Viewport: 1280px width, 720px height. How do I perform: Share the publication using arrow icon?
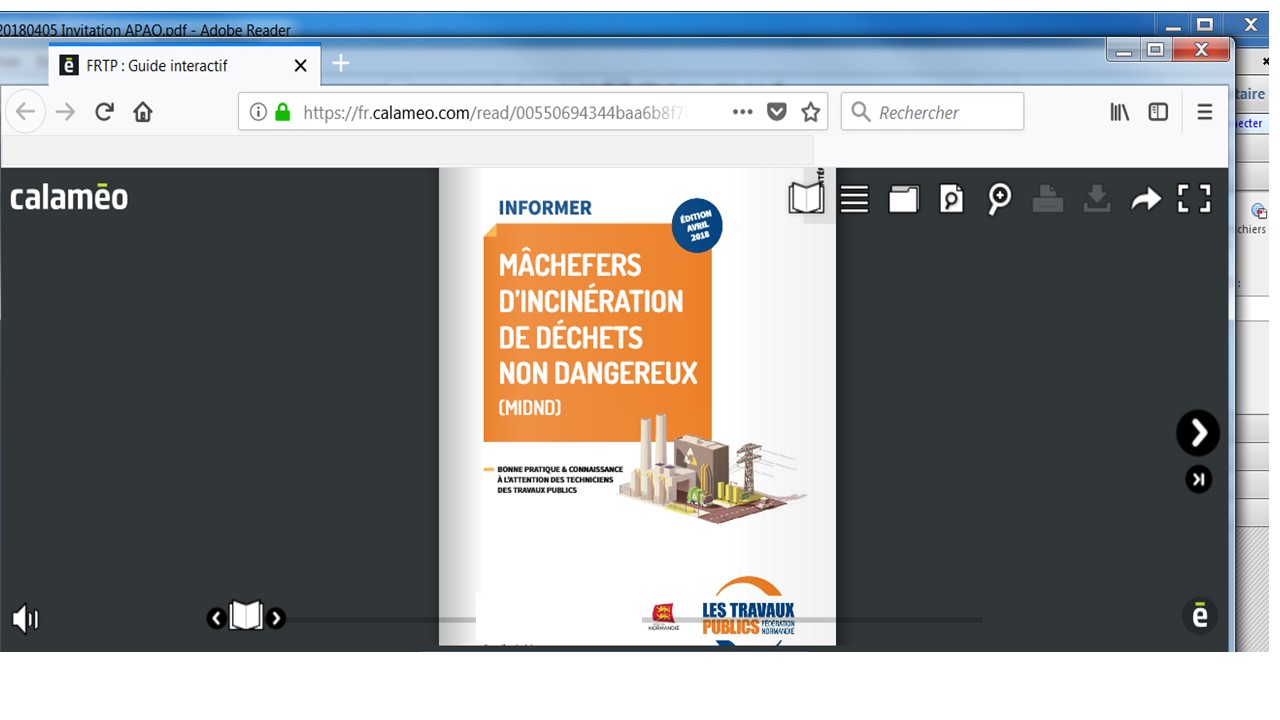coord(1146,200)
